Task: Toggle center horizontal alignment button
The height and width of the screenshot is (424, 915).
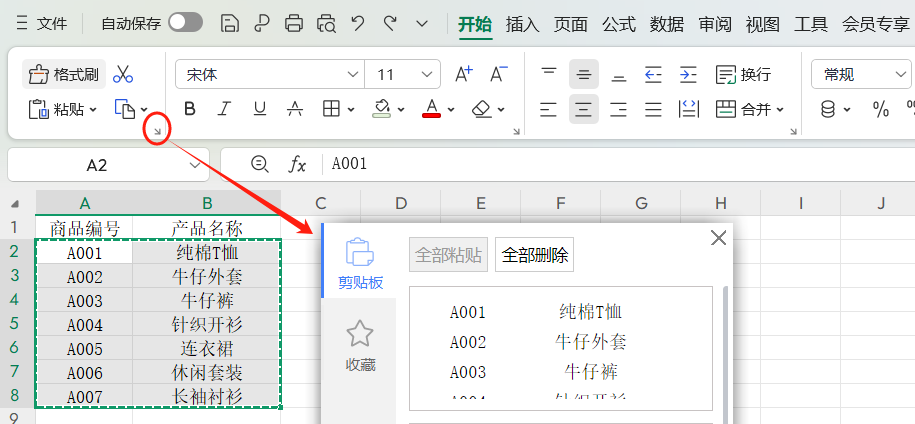Action: pos(584,109)
